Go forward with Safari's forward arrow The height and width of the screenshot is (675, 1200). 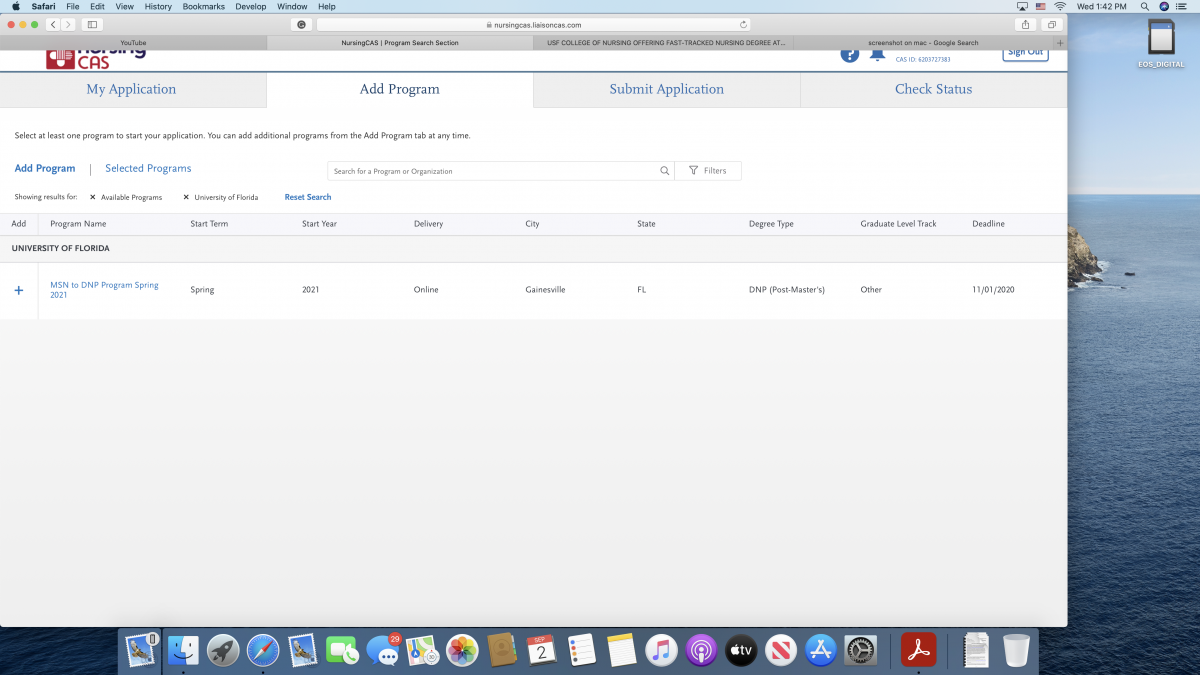[x=68, y=24]
